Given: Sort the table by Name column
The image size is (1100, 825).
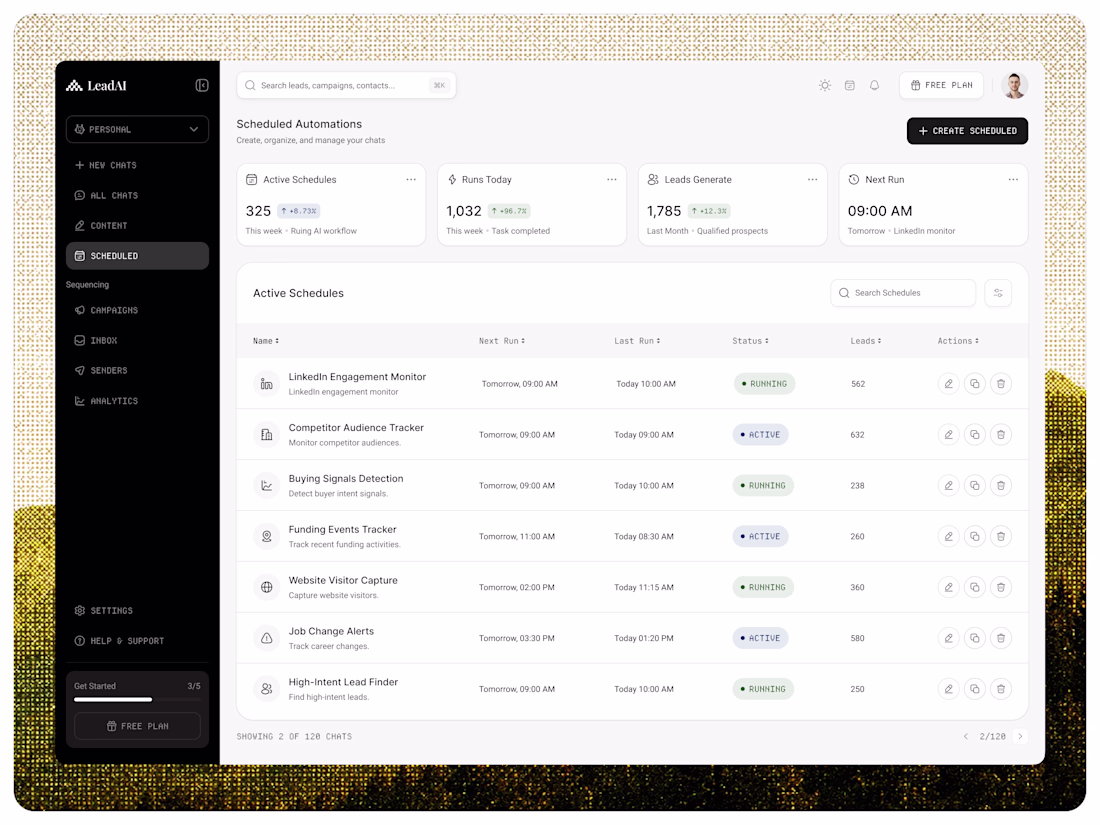Looking at the screenshot, I should point(266,341).
